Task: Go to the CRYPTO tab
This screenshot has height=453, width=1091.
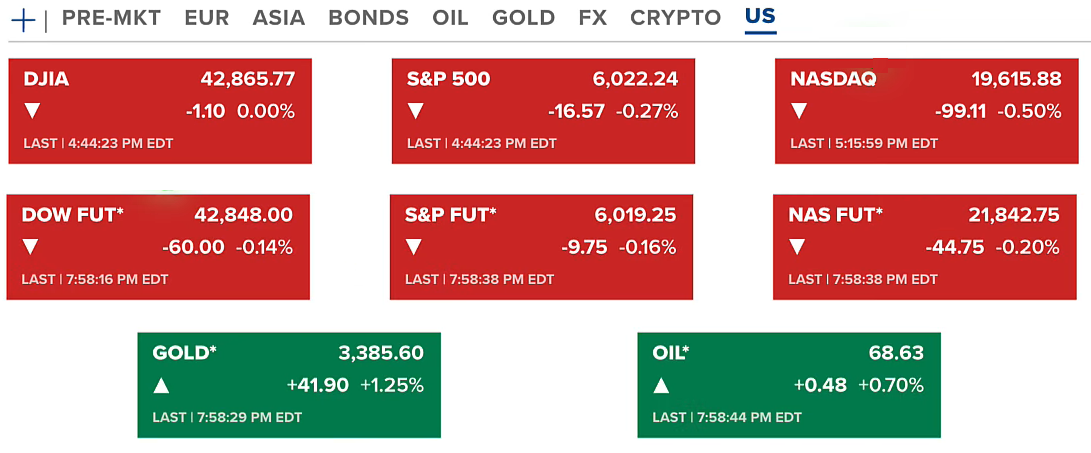Action: pos(675,18)
